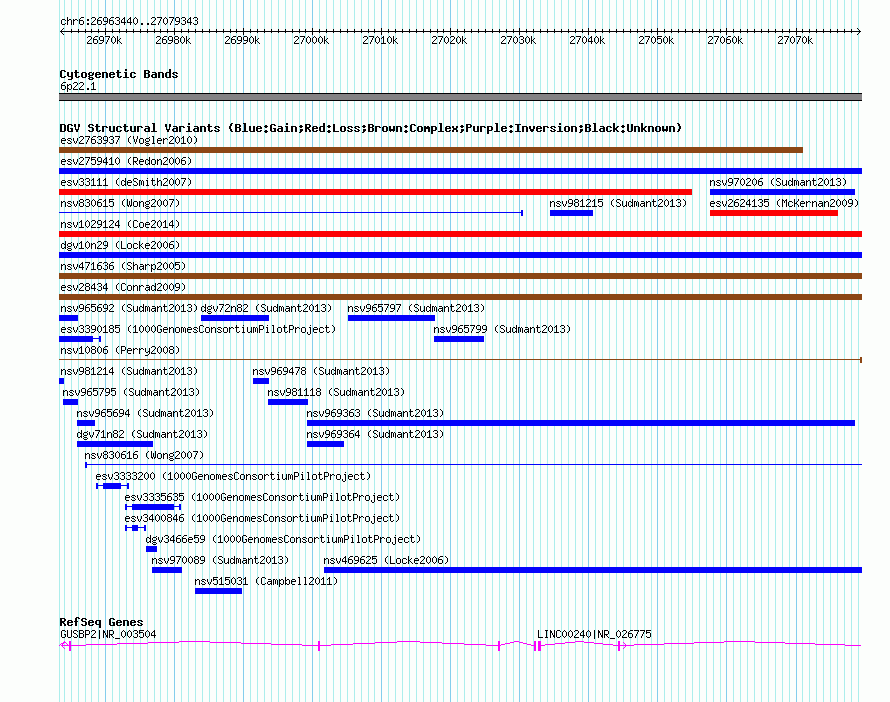The image size is (890, 702).
Task: Click the long blue nsv969363 gain bar
Action: pyautogui.click(x=581, y=423)
